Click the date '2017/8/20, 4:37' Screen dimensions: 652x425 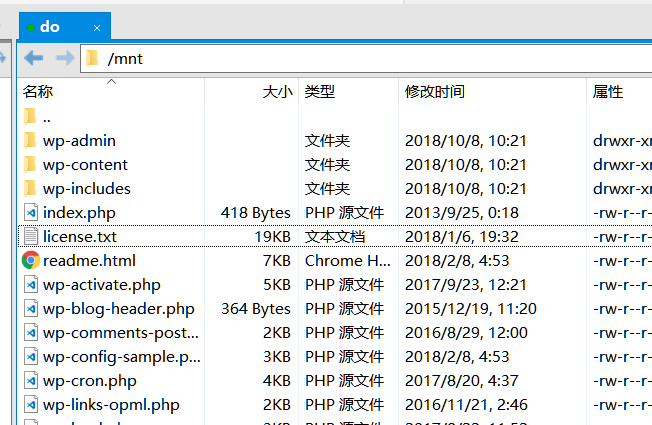click(462, 381)
